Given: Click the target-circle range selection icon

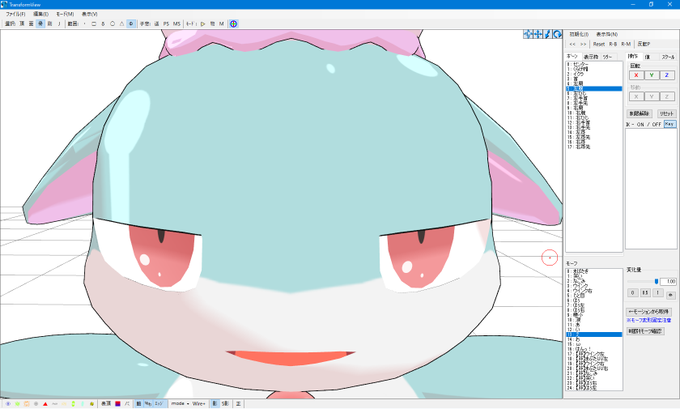Looking at the screenshot, I should (131, 24).
